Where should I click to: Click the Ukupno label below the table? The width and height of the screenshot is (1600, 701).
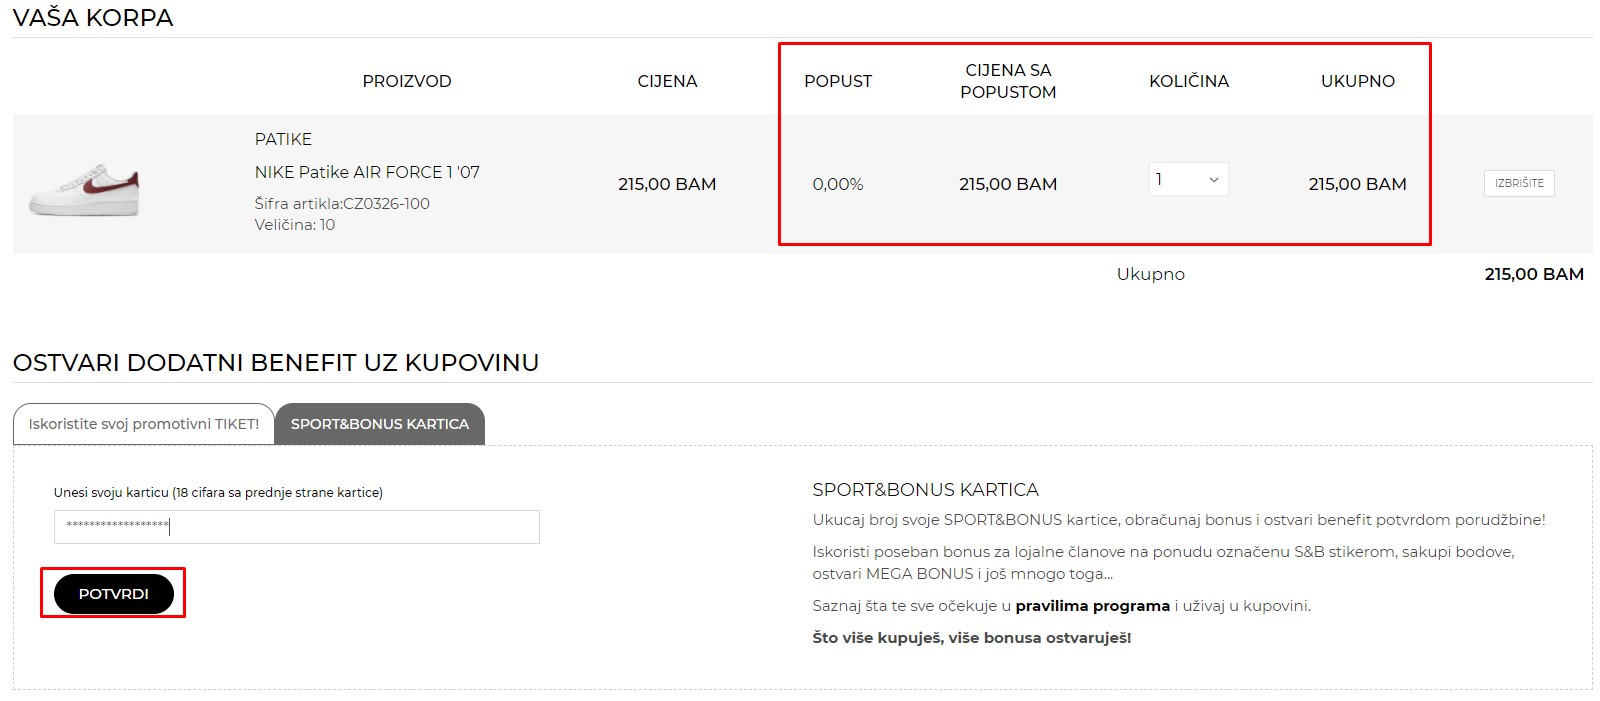point(1151,274)
